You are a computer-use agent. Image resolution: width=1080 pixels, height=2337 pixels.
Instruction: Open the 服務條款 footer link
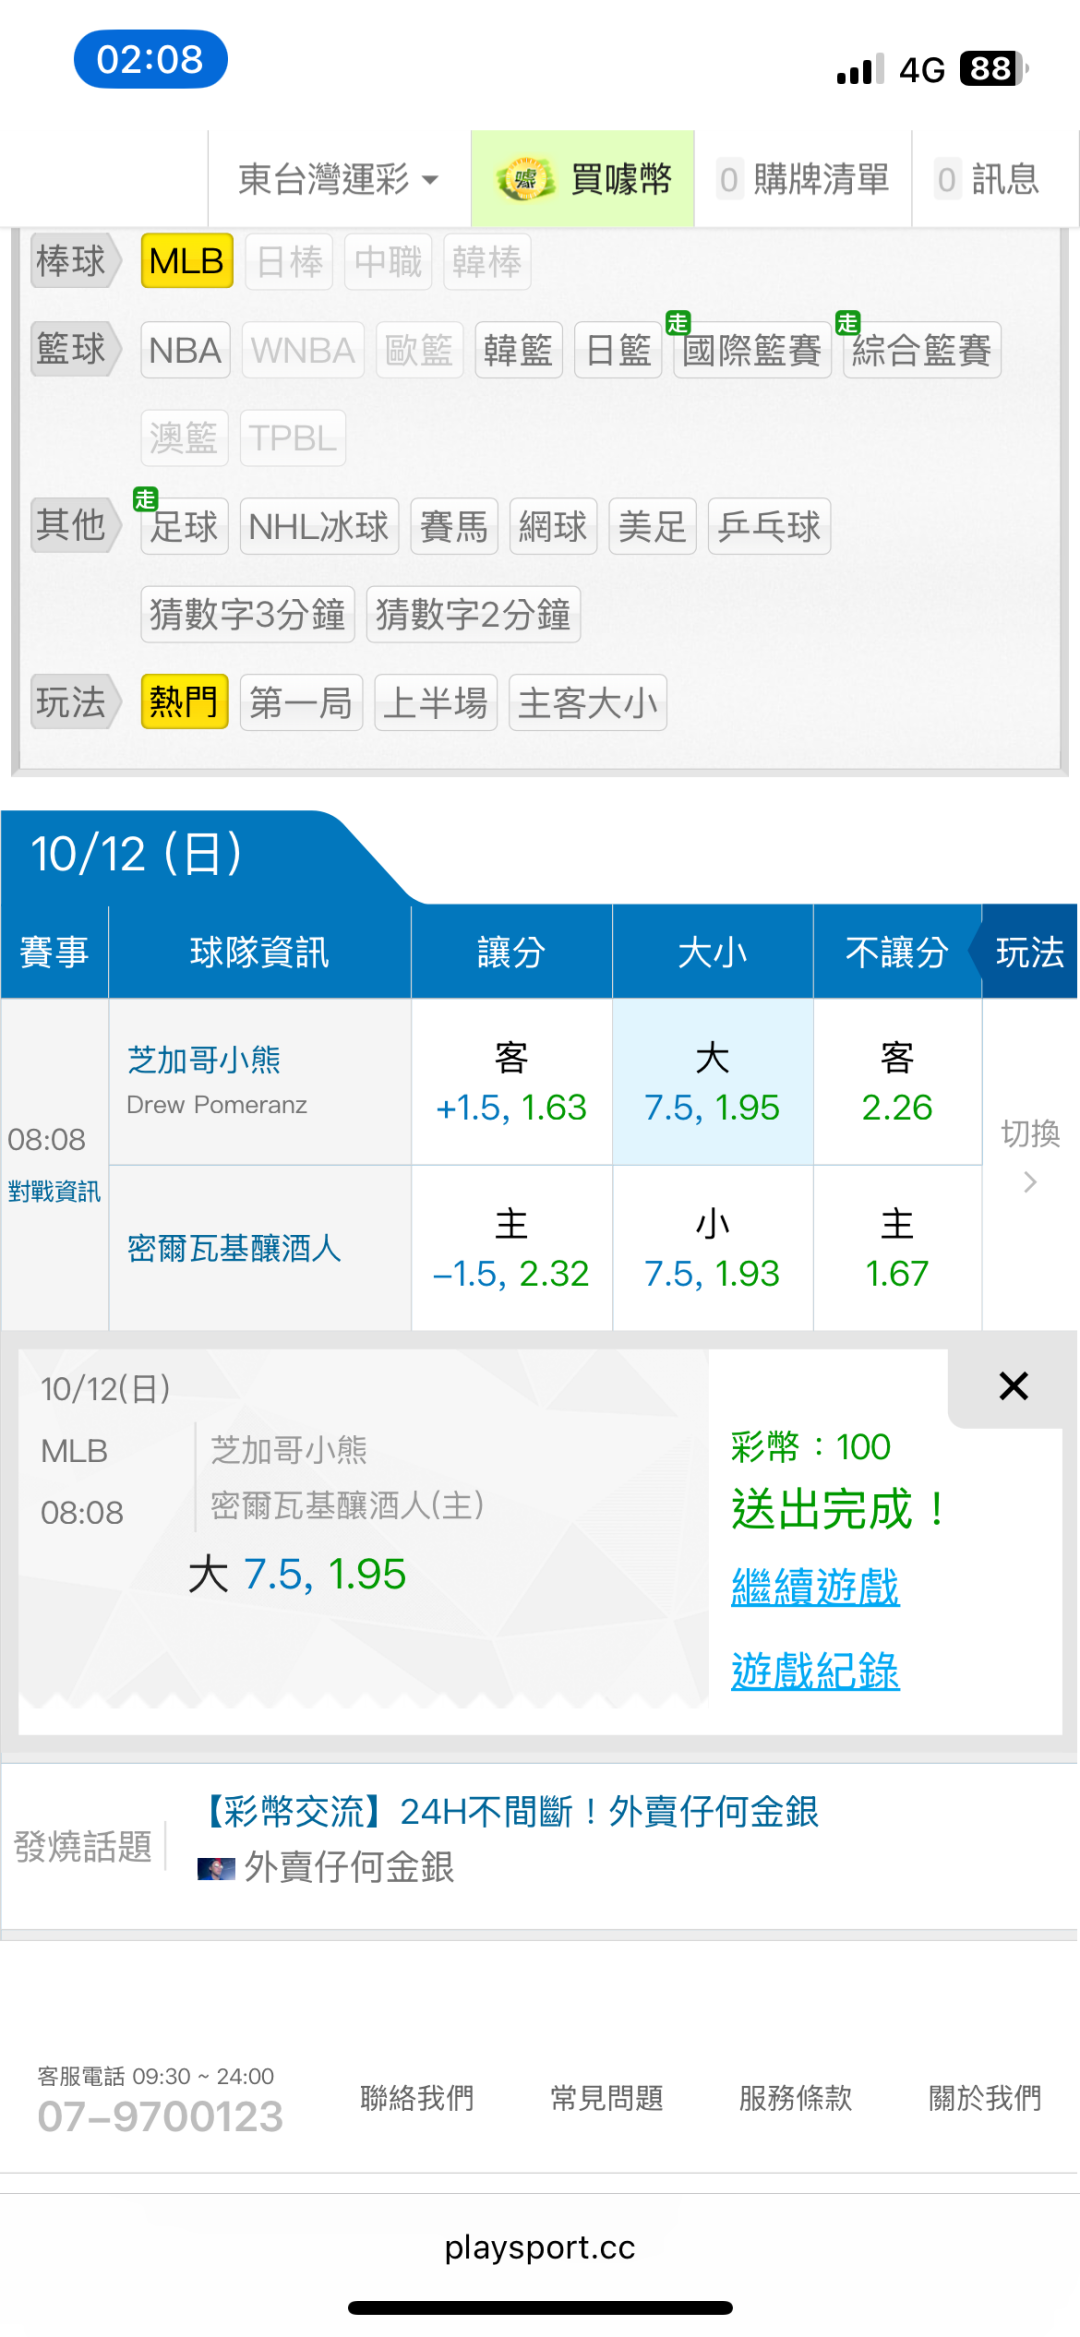tap(796, 2098)
